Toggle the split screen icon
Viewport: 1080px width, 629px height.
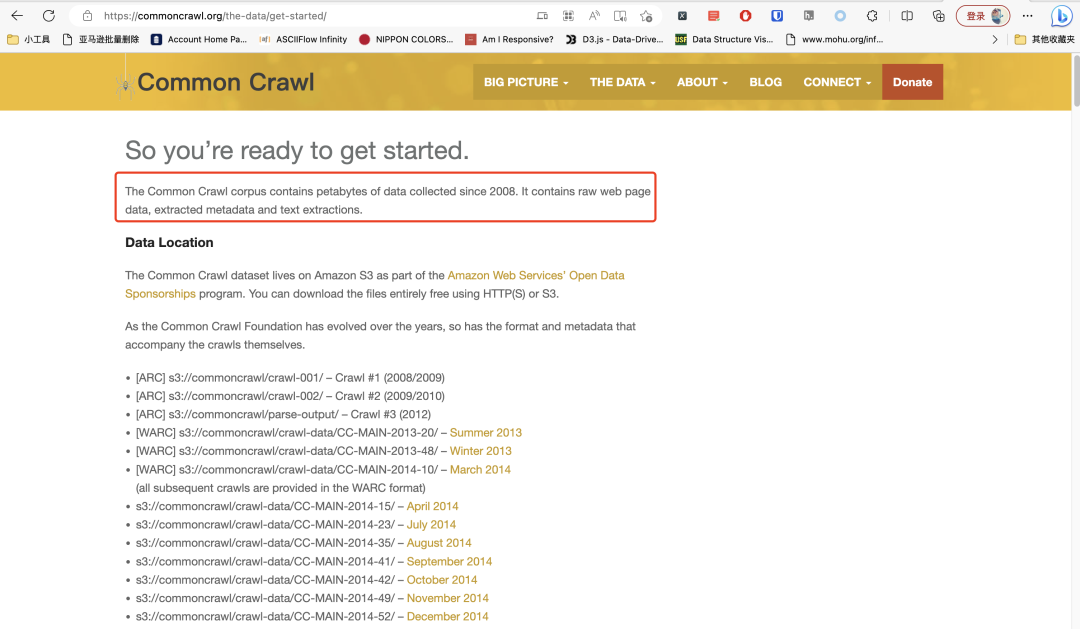point(907,16)
